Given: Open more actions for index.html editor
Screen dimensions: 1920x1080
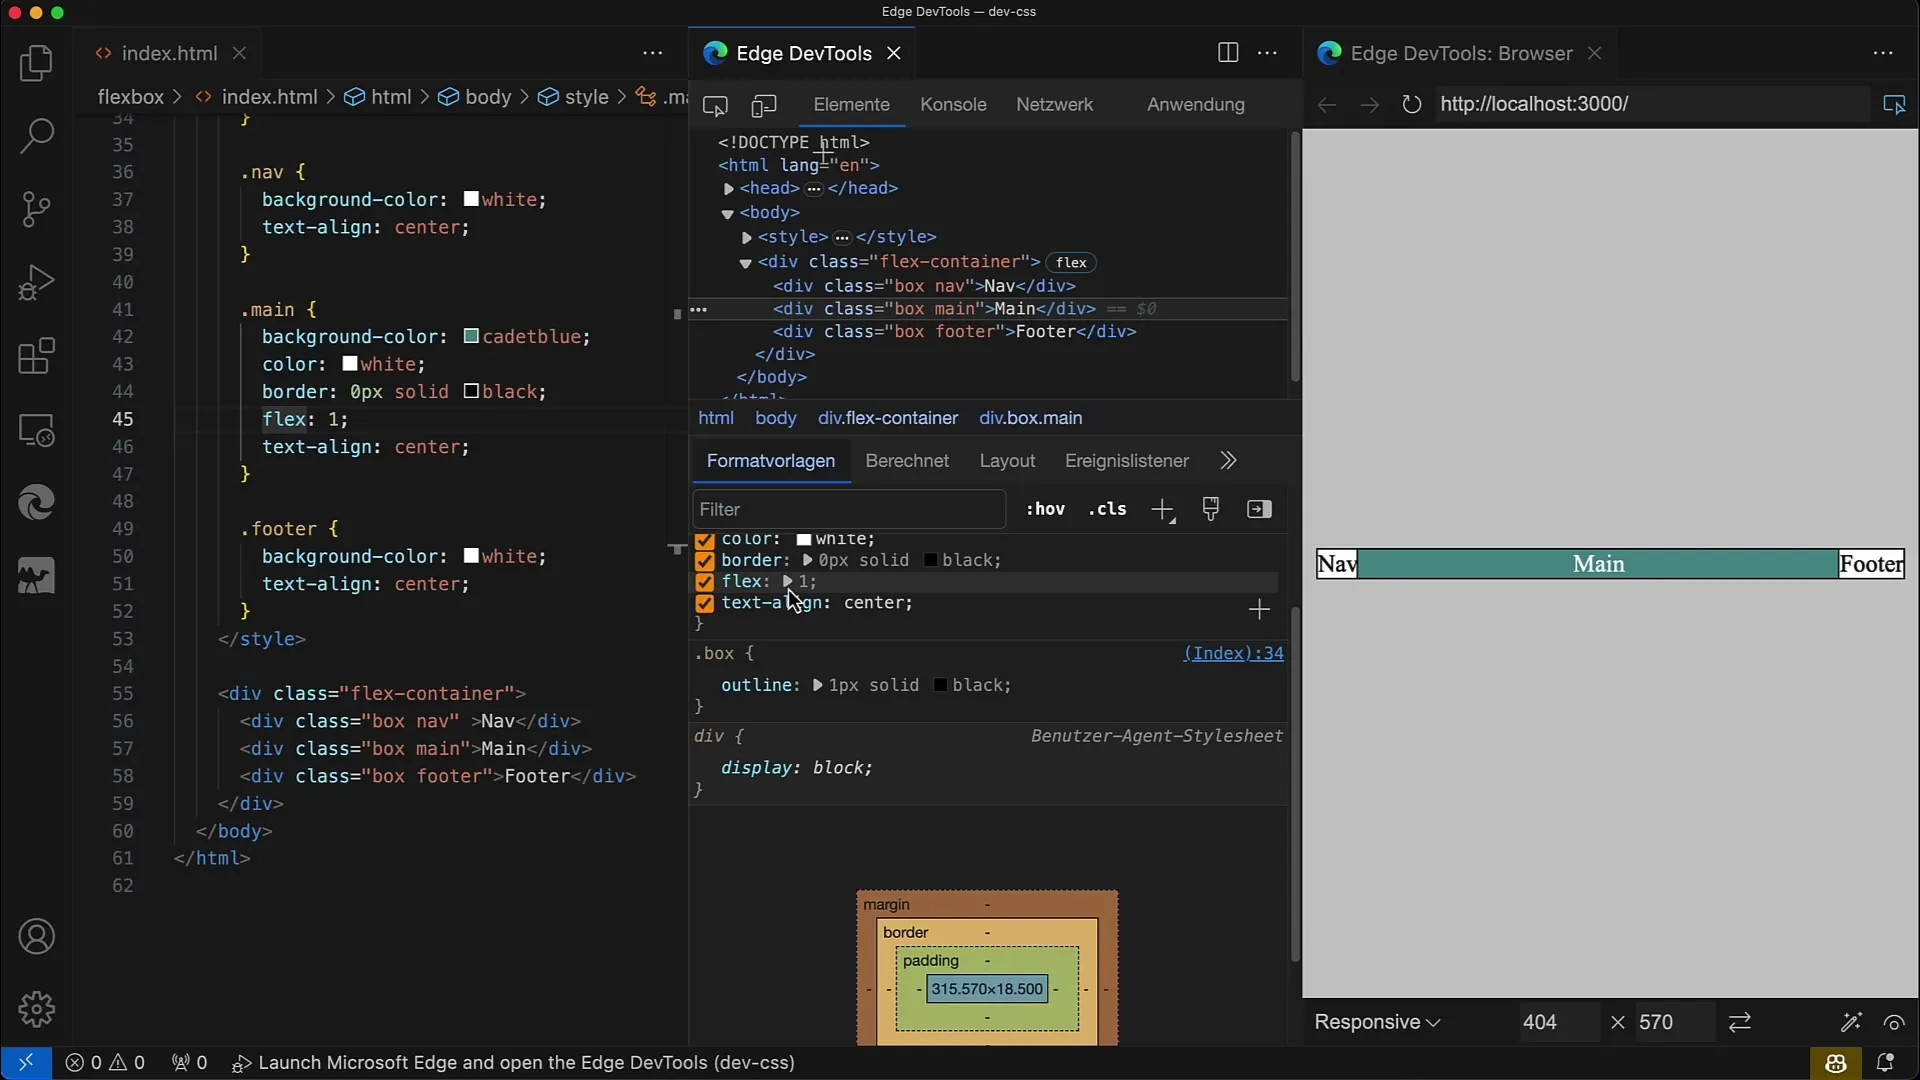Looking at the screenshot, I should coord(653,53).
